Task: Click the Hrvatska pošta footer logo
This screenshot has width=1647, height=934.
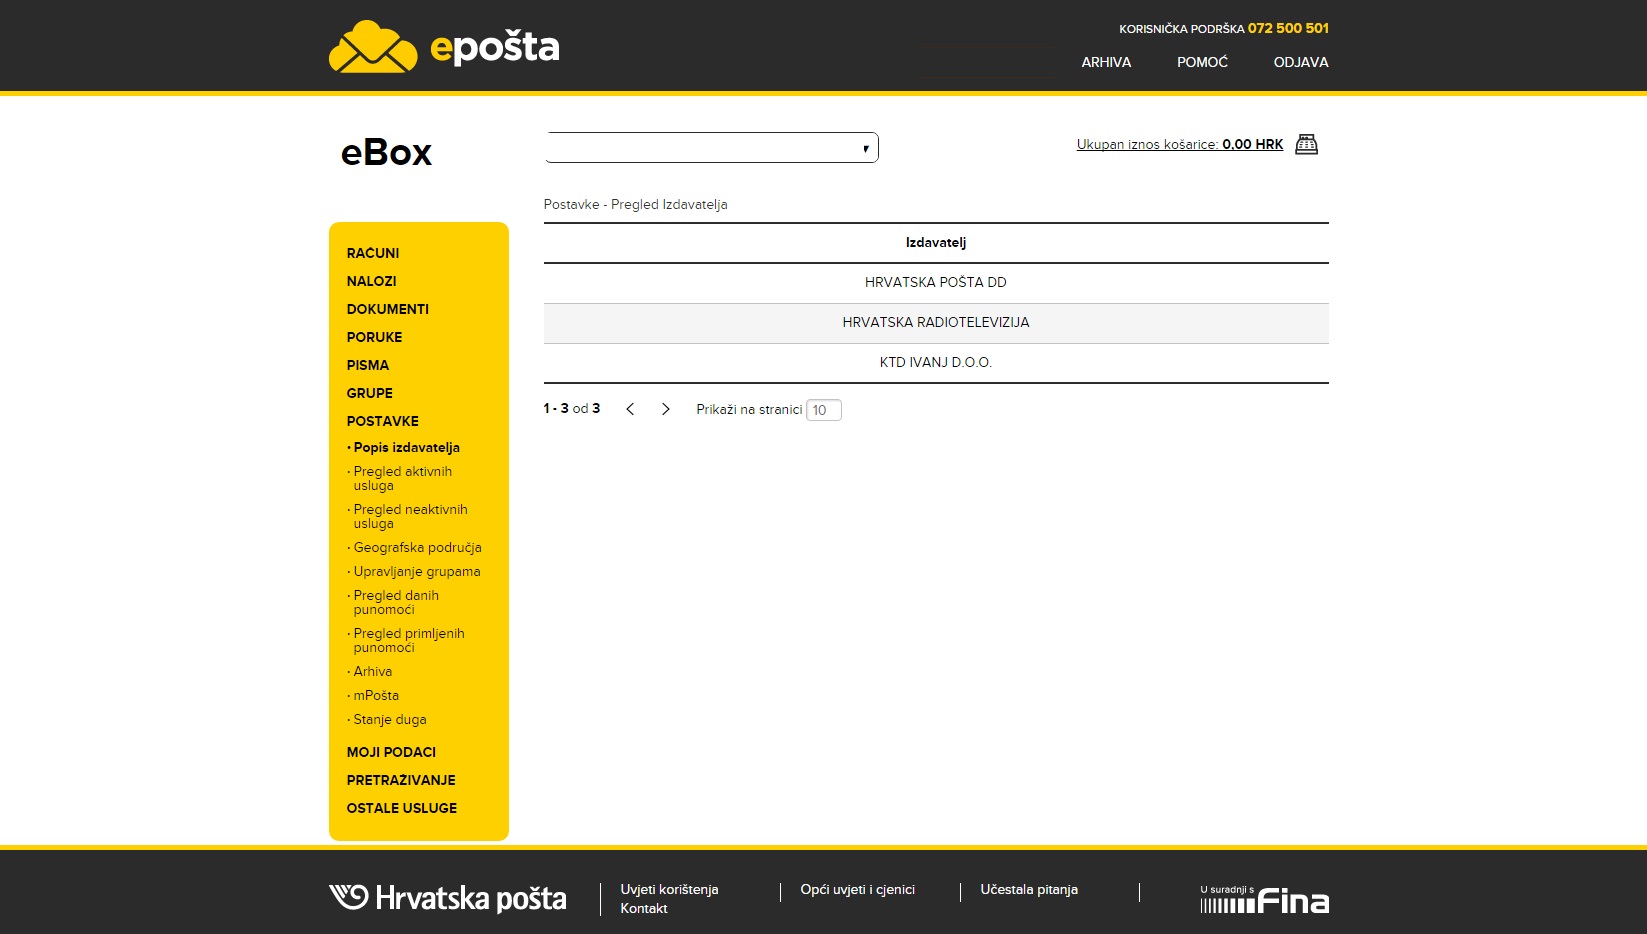Action: point(448,898)
